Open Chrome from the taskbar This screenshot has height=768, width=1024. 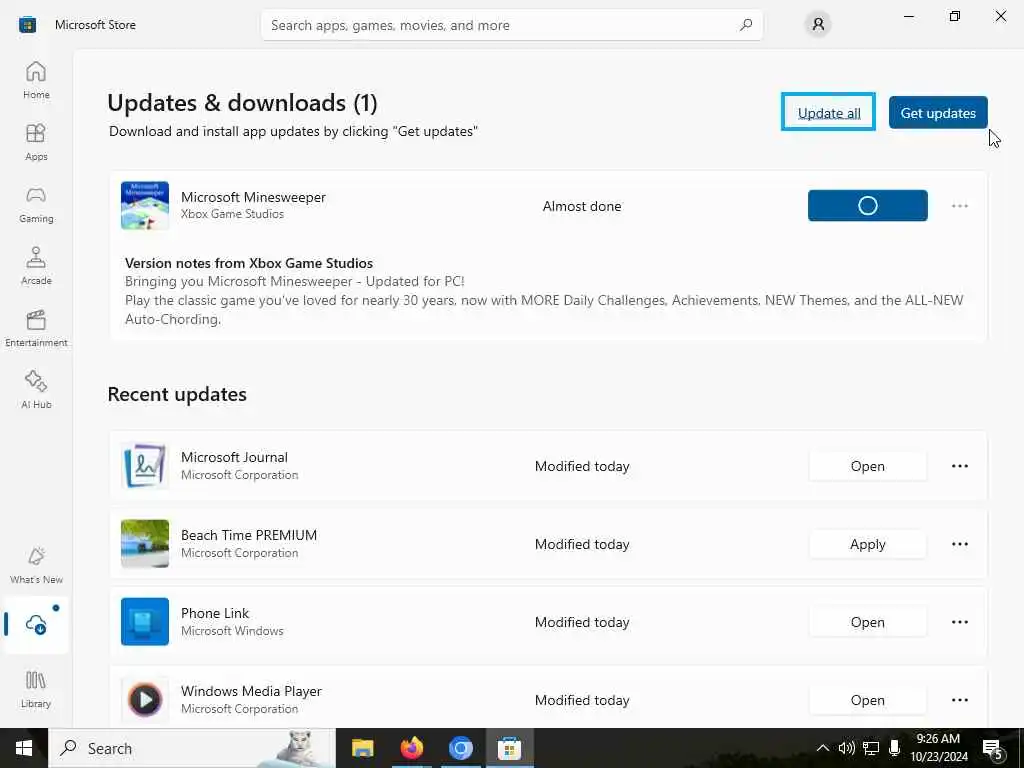460,748
